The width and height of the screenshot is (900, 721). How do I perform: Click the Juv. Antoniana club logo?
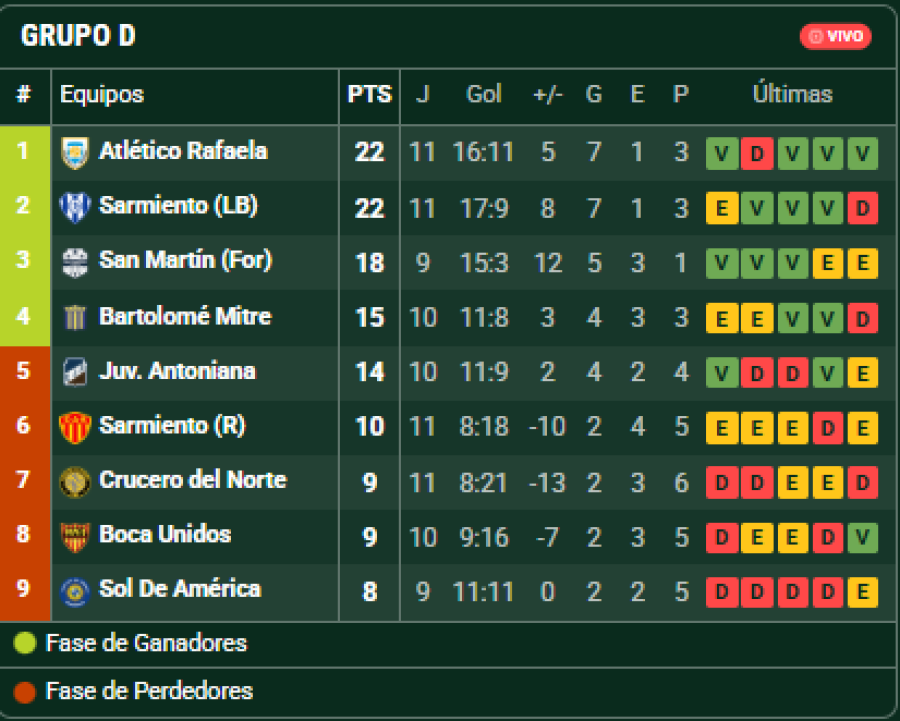75,372
